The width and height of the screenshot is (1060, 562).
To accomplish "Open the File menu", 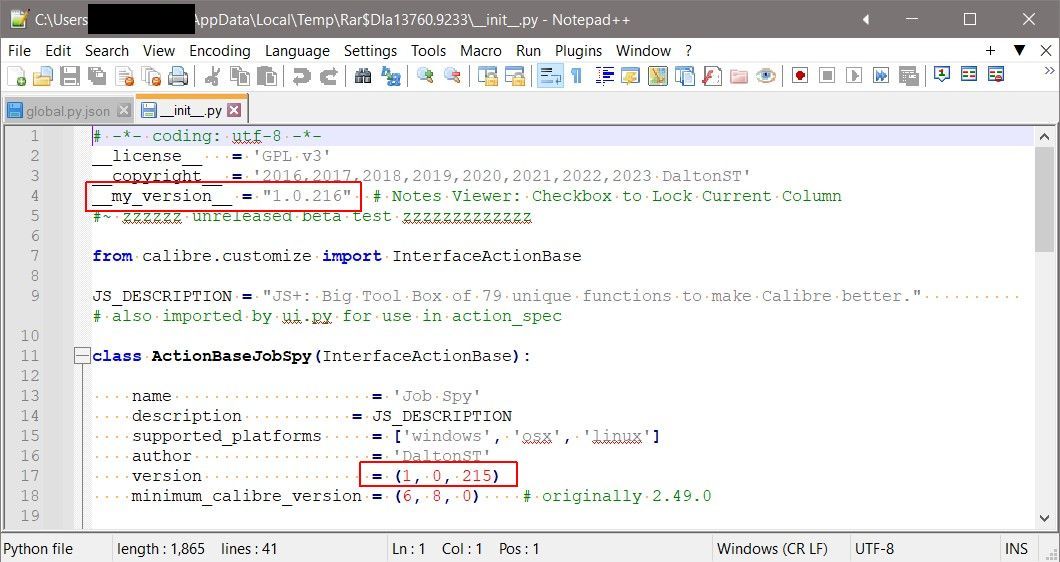I will (x=20, y=51).
